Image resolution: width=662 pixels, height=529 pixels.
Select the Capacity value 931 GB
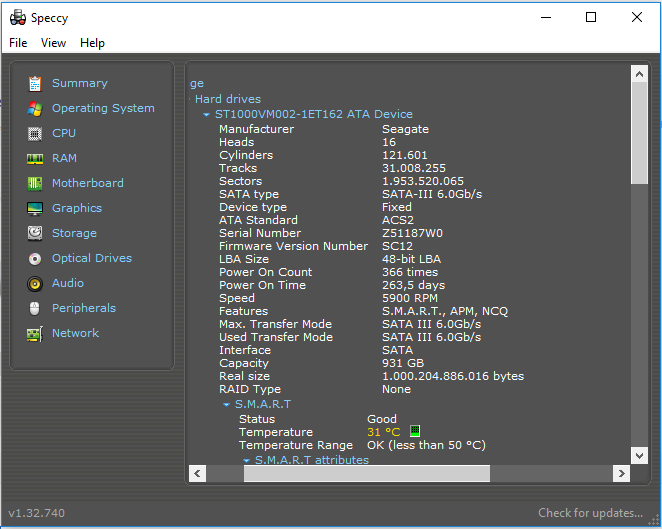pos(403,363)
